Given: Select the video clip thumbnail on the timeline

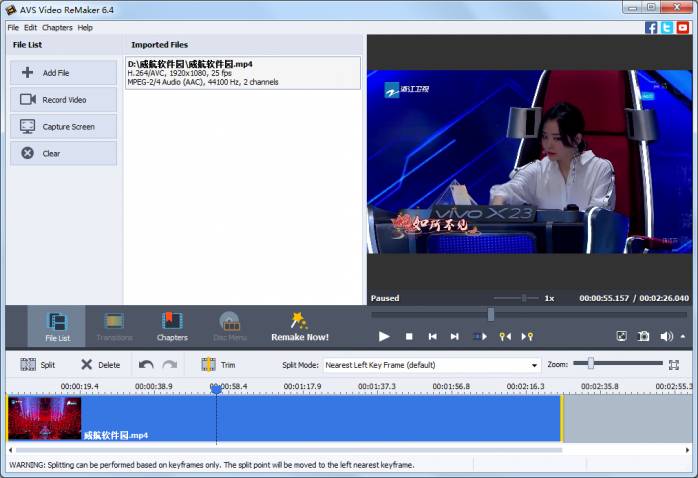Looking at the screenshot, I should pos(44,418).
